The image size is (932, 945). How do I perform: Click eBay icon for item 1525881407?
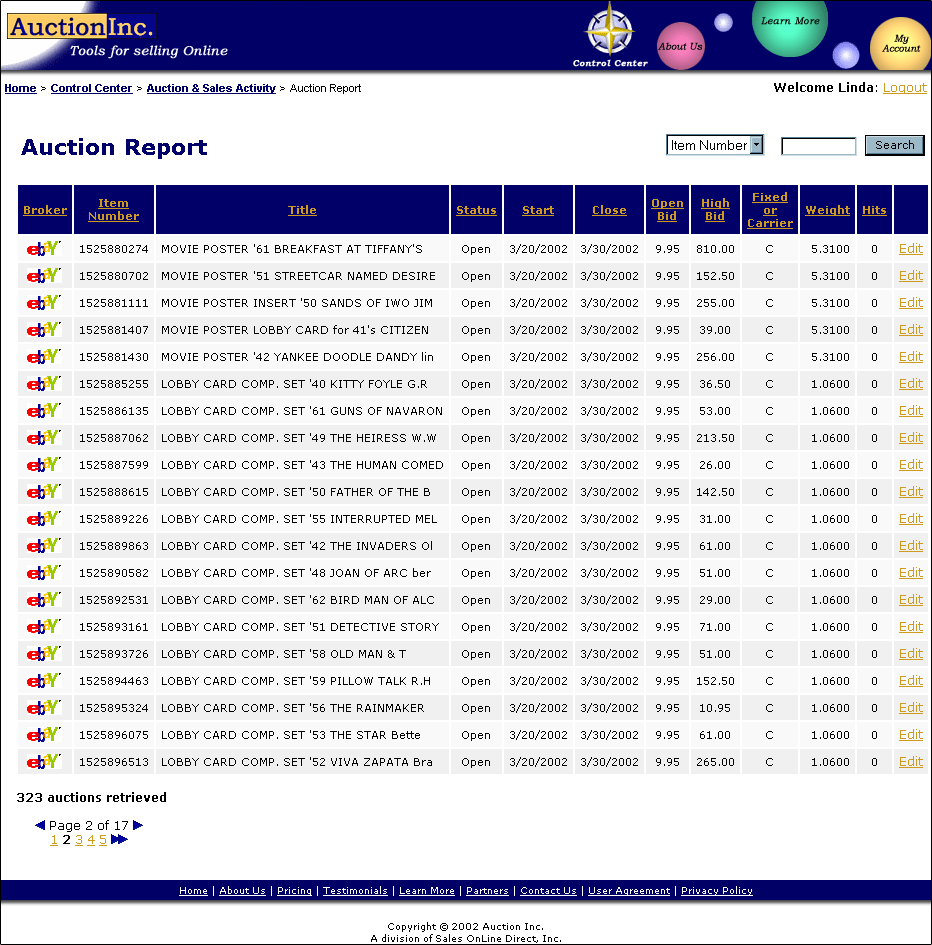(x=44, y=330)
